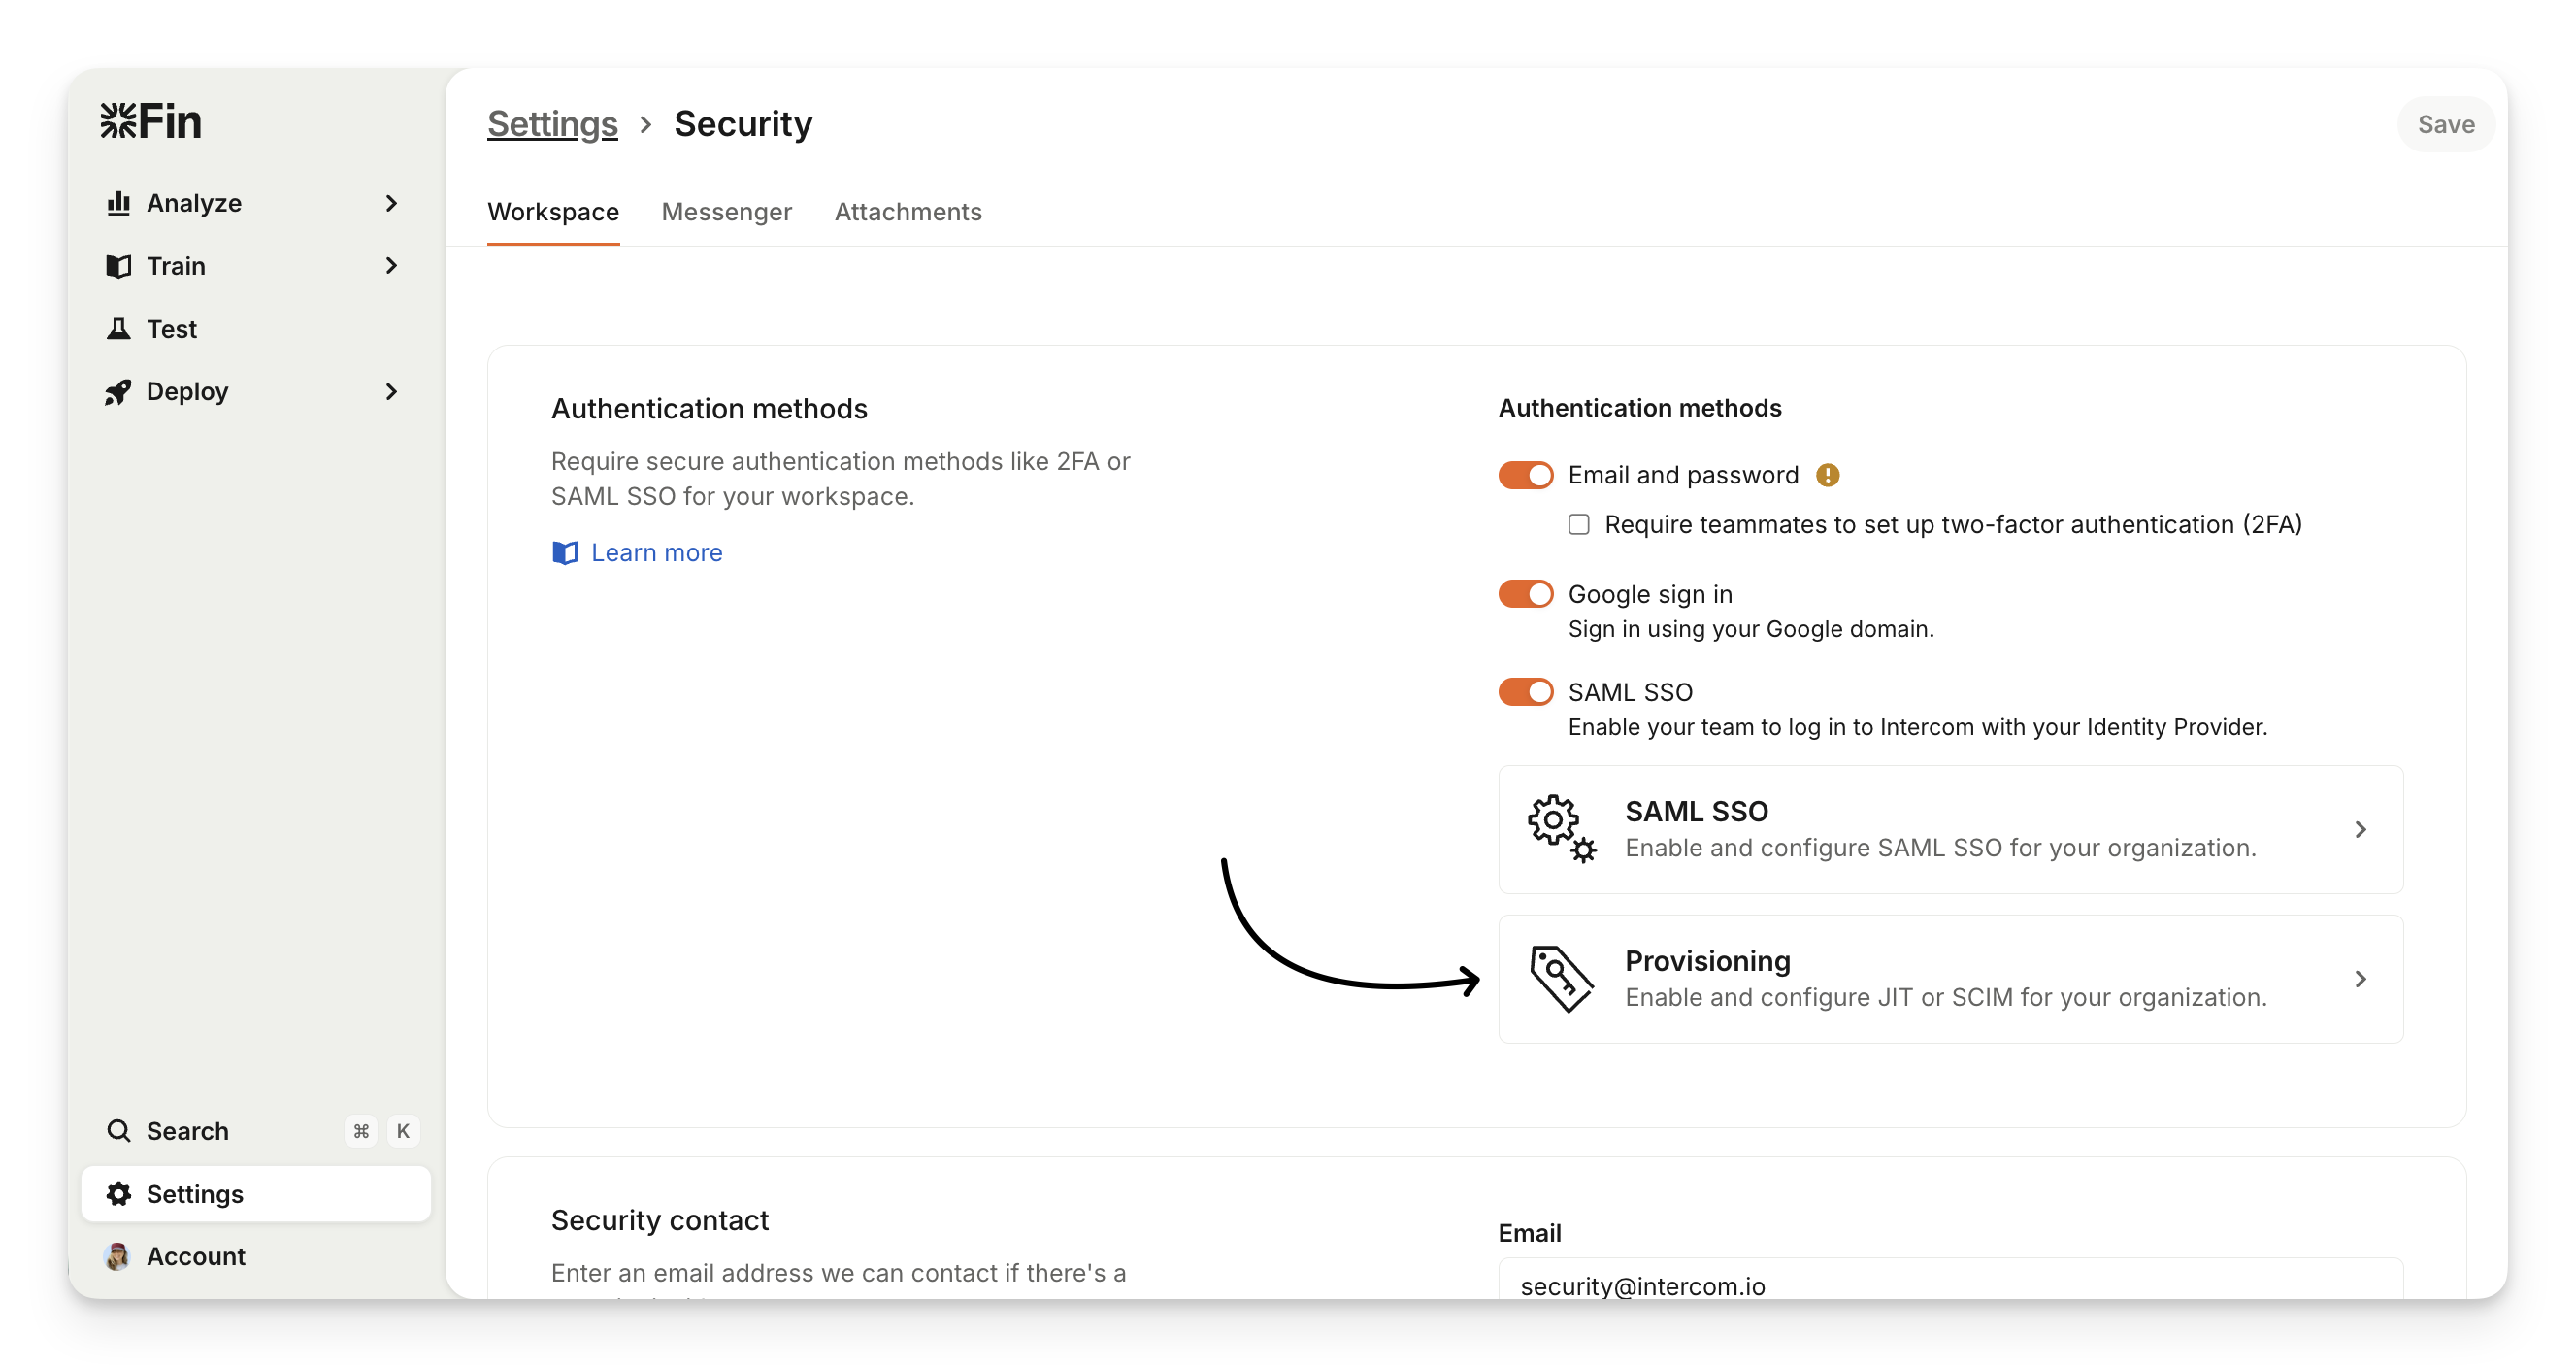Viewport: 2576px width, 1367px height.
Task: Click the Search magnifier icon
Action: [x=119, y=1131]
